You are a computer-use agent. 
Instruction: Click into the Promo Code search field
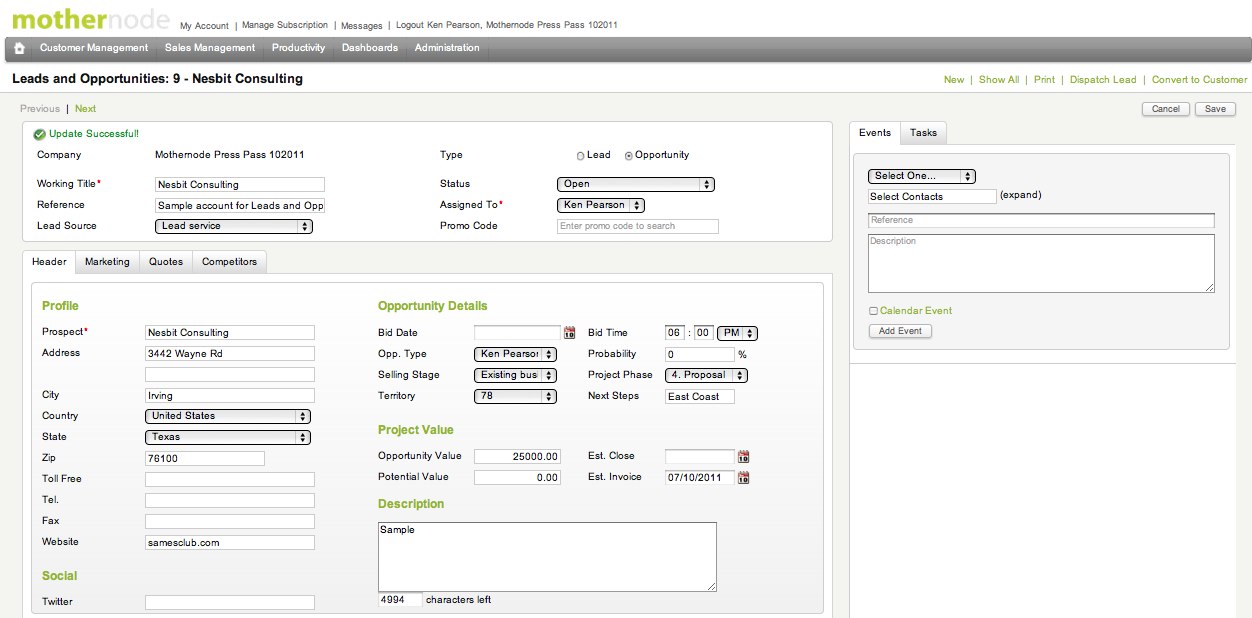point(637,226)
